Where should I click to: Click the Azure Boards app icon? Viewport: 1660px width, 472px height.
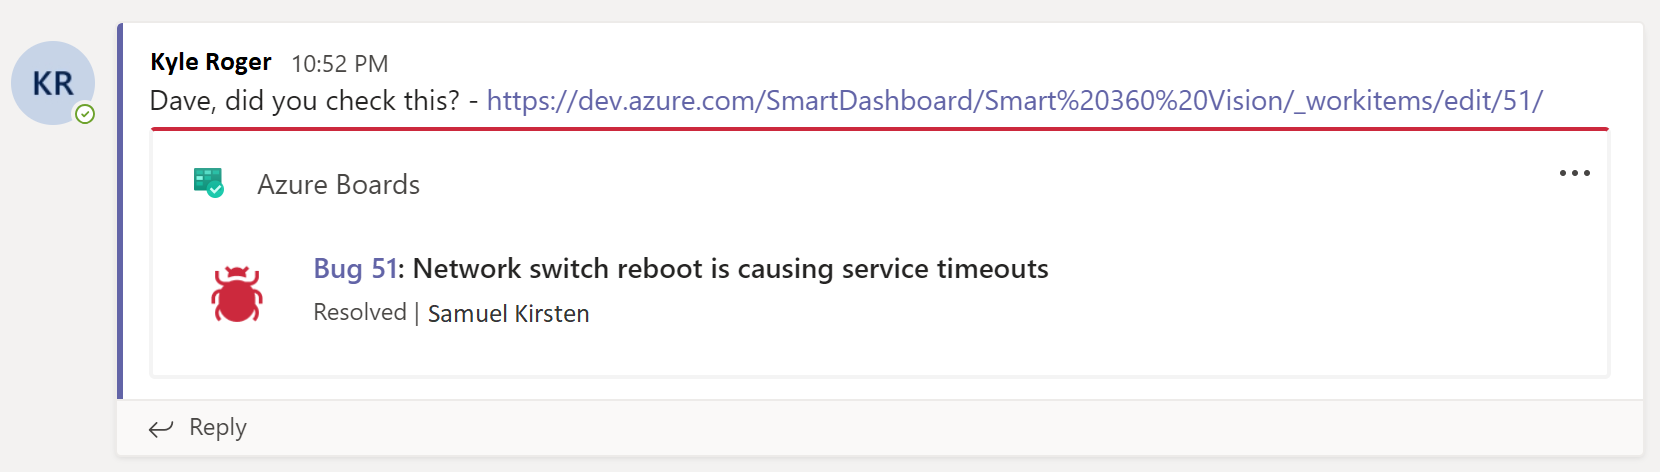pyautogui.click(x=208, y=183)
